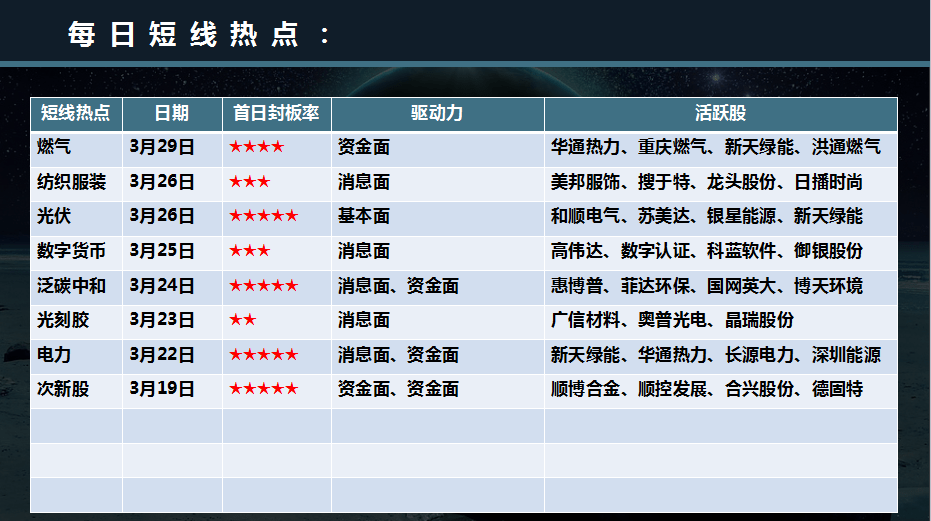Click the 新天绿能、华通热力、长源电力 stocks cell
Image resolution: width=931 pixels, height=521 pixels.
point(720,355)
